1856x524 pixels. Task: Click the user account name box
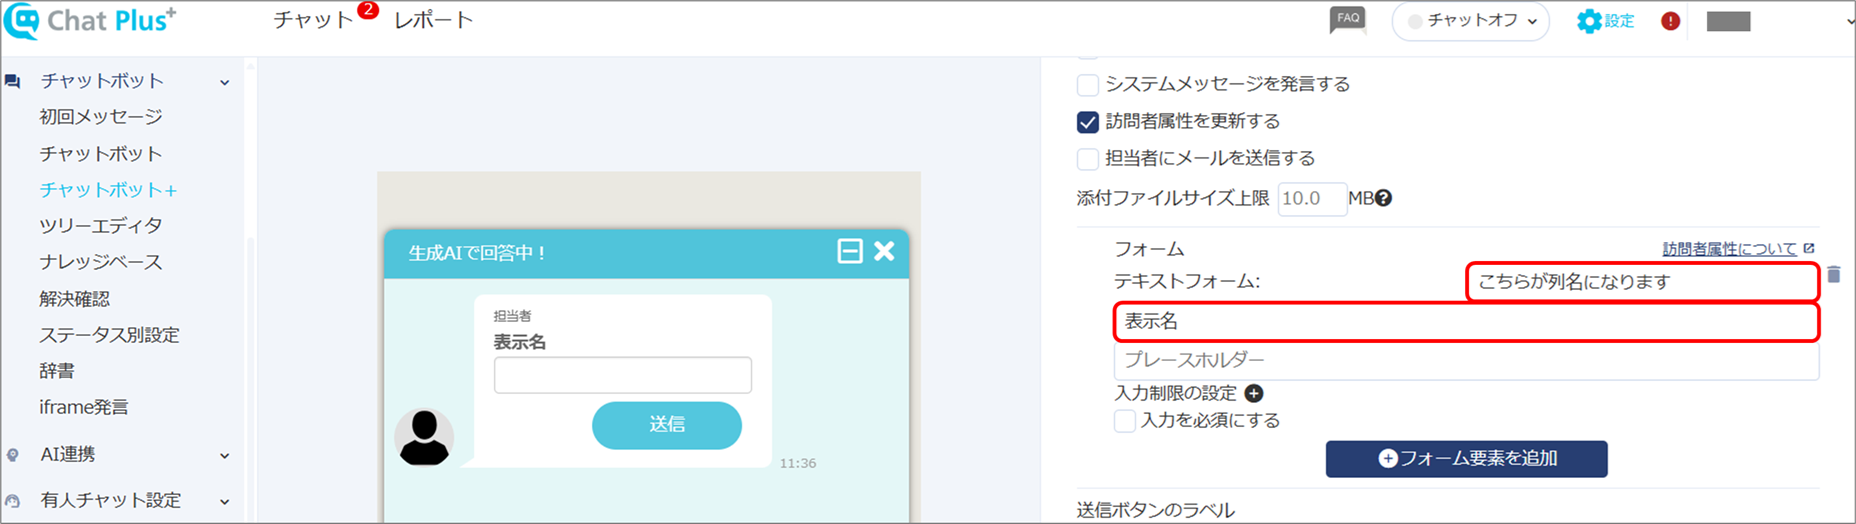click(1728, 21)
